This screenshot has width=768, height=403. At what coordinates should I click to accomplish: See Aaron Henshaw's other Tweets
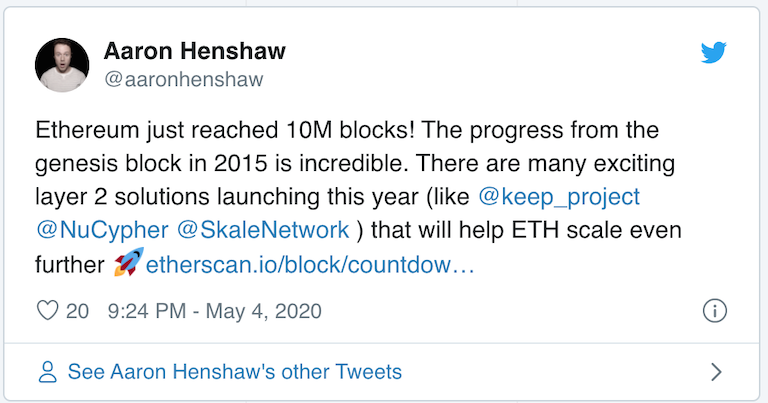[234, 373]
